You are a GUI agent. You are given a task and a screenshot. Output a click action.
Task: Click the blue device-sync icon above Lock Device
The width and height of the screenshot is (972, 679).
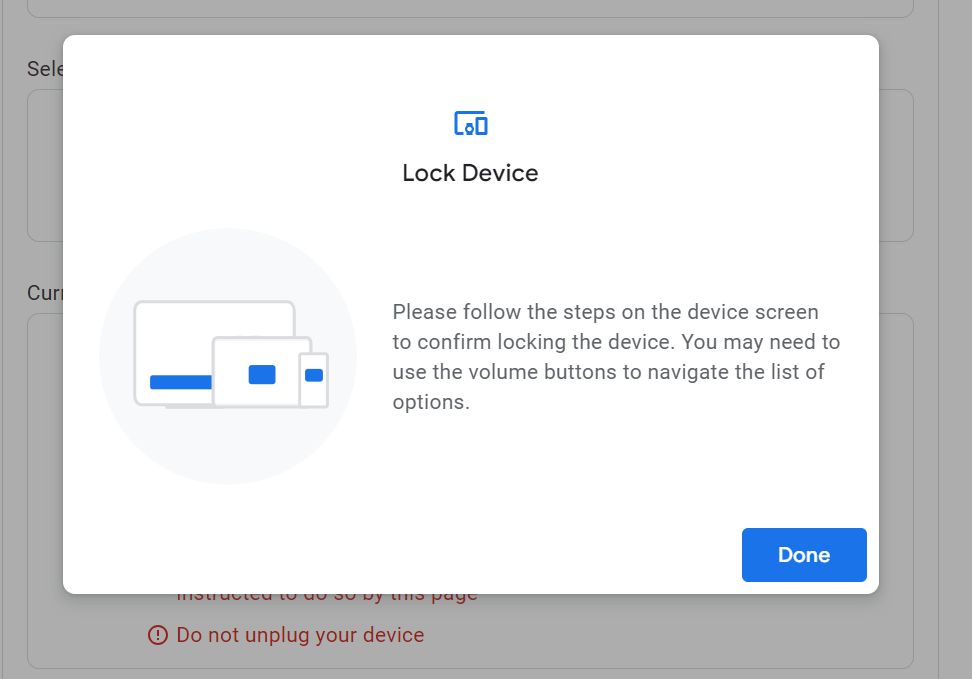pyautogui.click(x=470, y=122)
